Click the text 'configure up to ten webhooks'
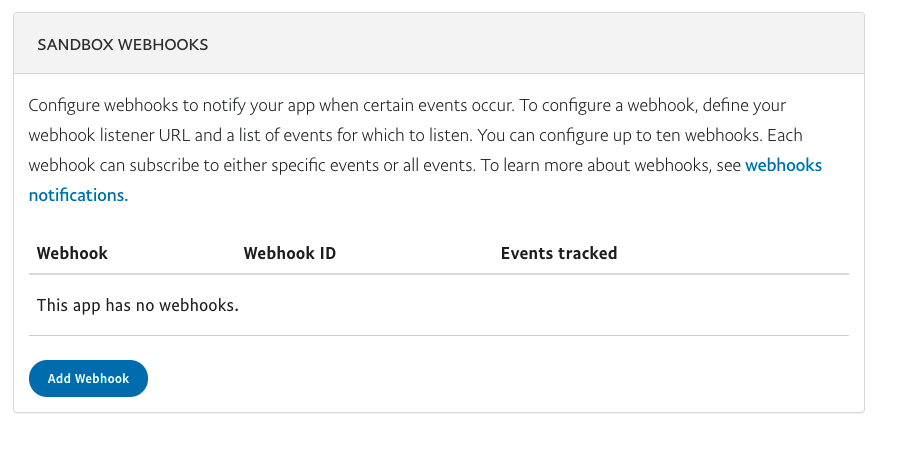Image resolution: width=906 pixels, height=454 pixels. click(x=650, y=135)
